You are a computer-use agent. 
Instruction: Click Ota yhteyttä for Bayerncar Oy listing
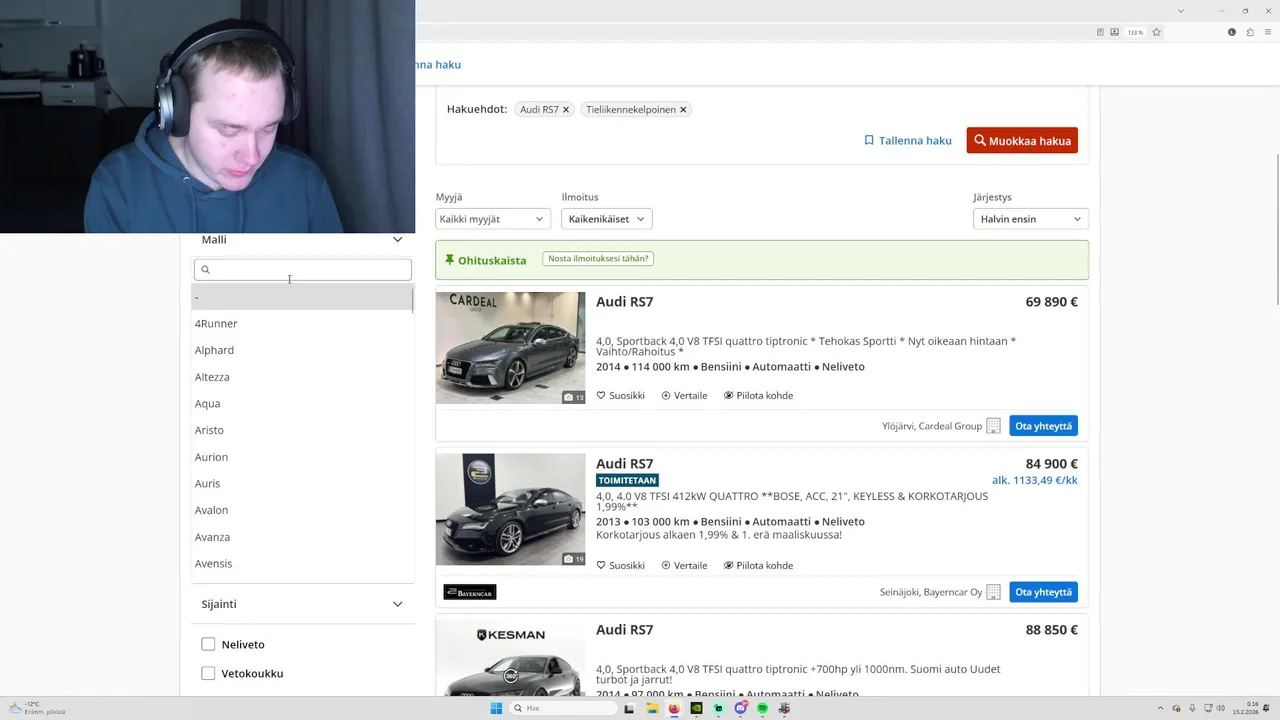pos(1043,592)
